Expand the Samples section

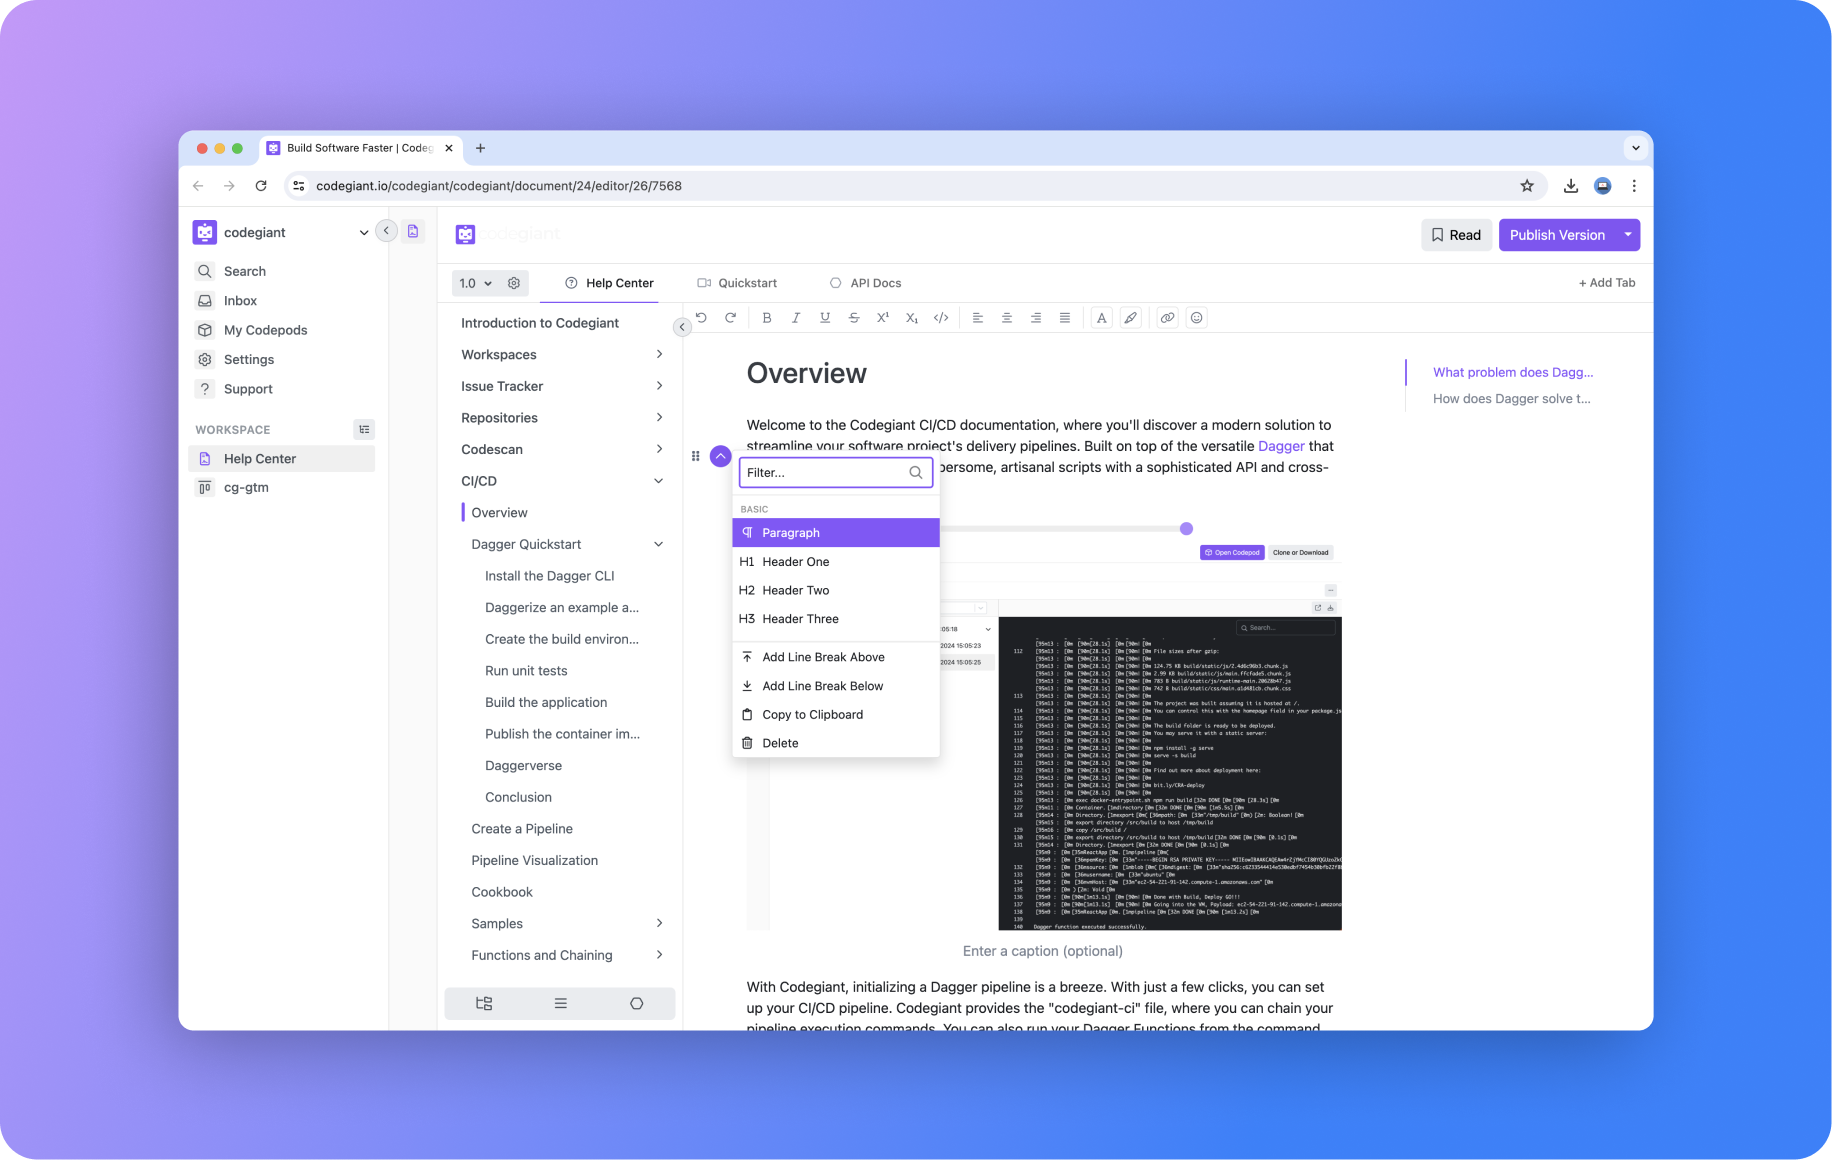[x=659, y=923]
